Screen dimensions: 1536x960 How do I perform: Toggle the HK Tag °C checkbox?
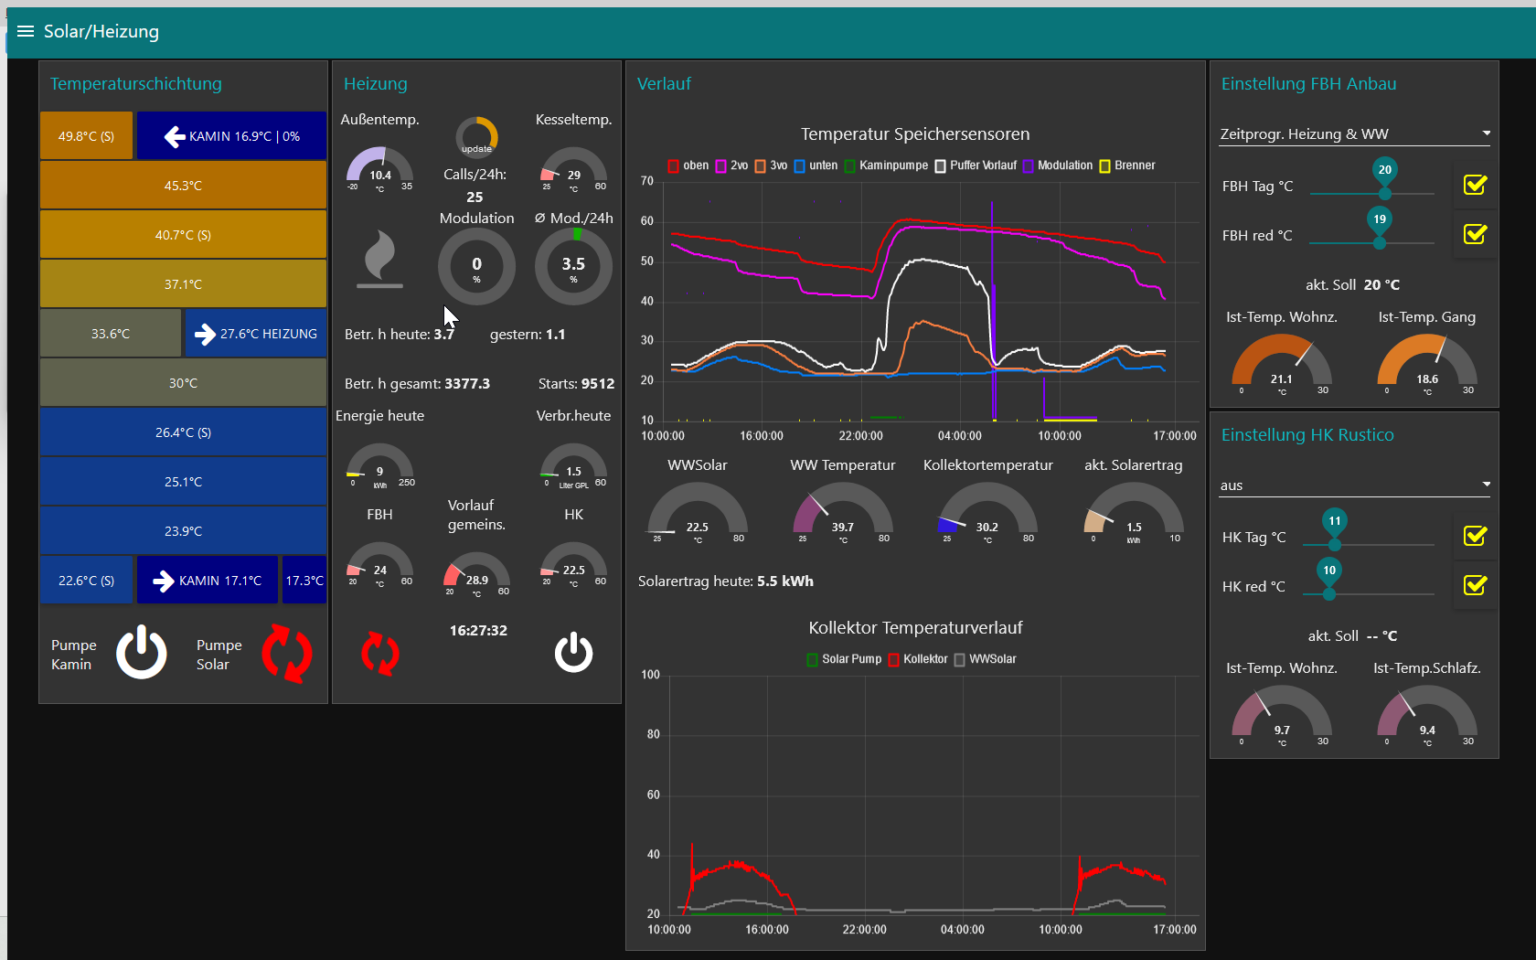(x=1474, y=536)
